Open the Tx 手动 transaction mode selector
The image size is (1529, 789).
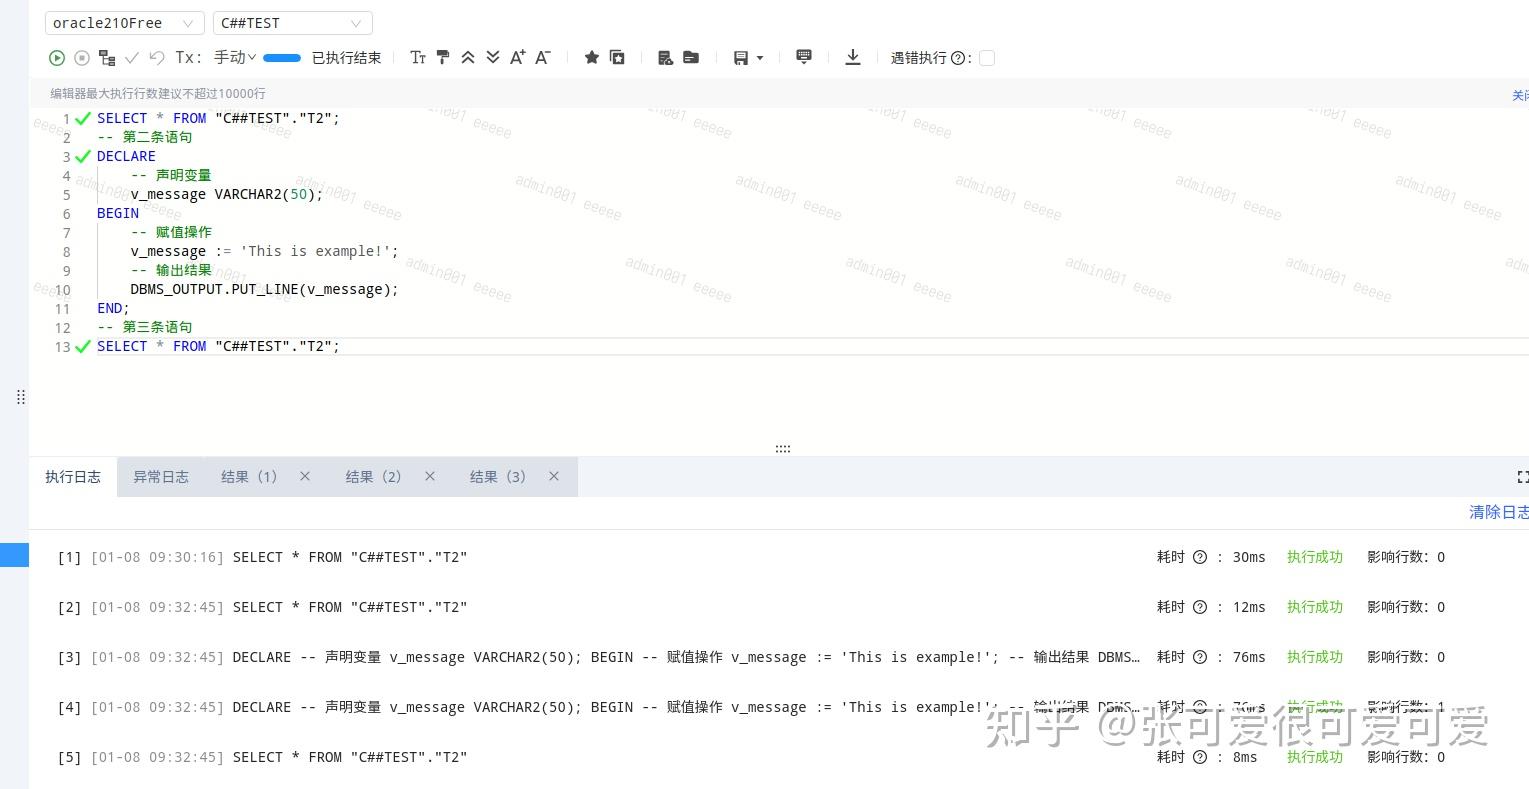[x=232, y=58]
